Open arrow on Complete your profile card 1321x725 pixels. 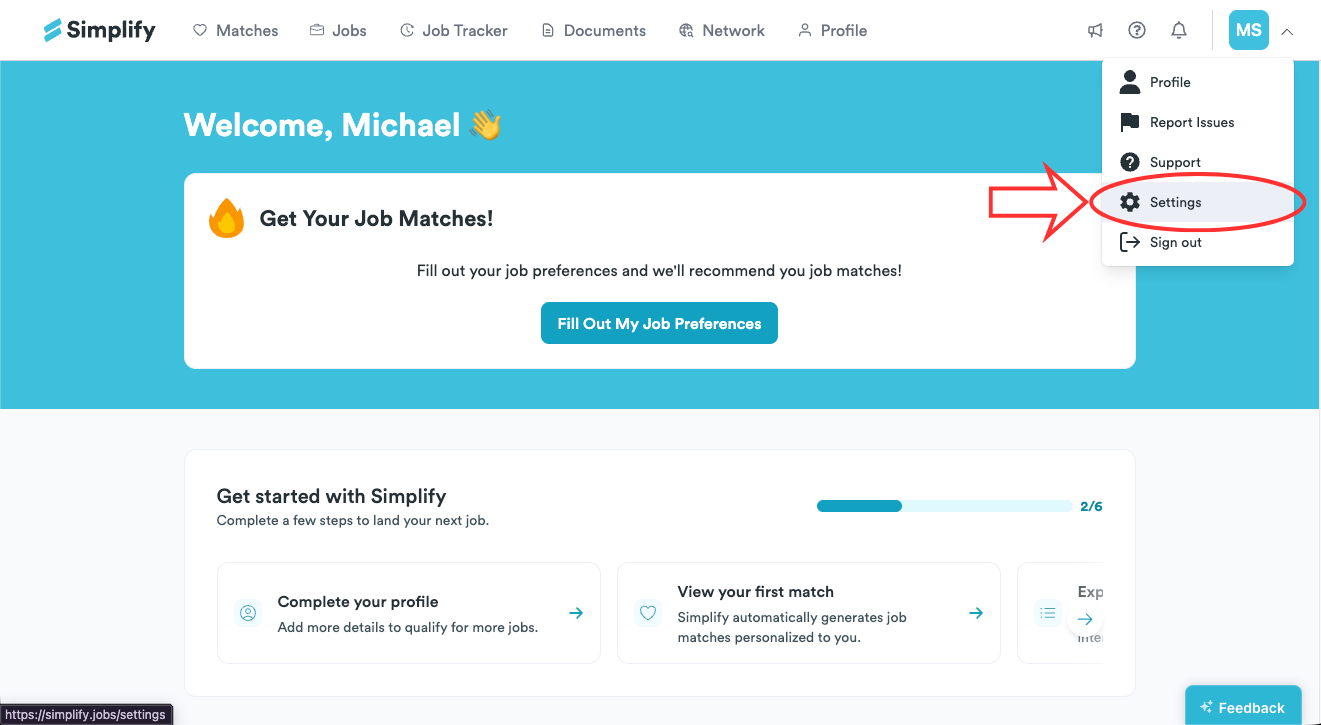tap(576, 613)
